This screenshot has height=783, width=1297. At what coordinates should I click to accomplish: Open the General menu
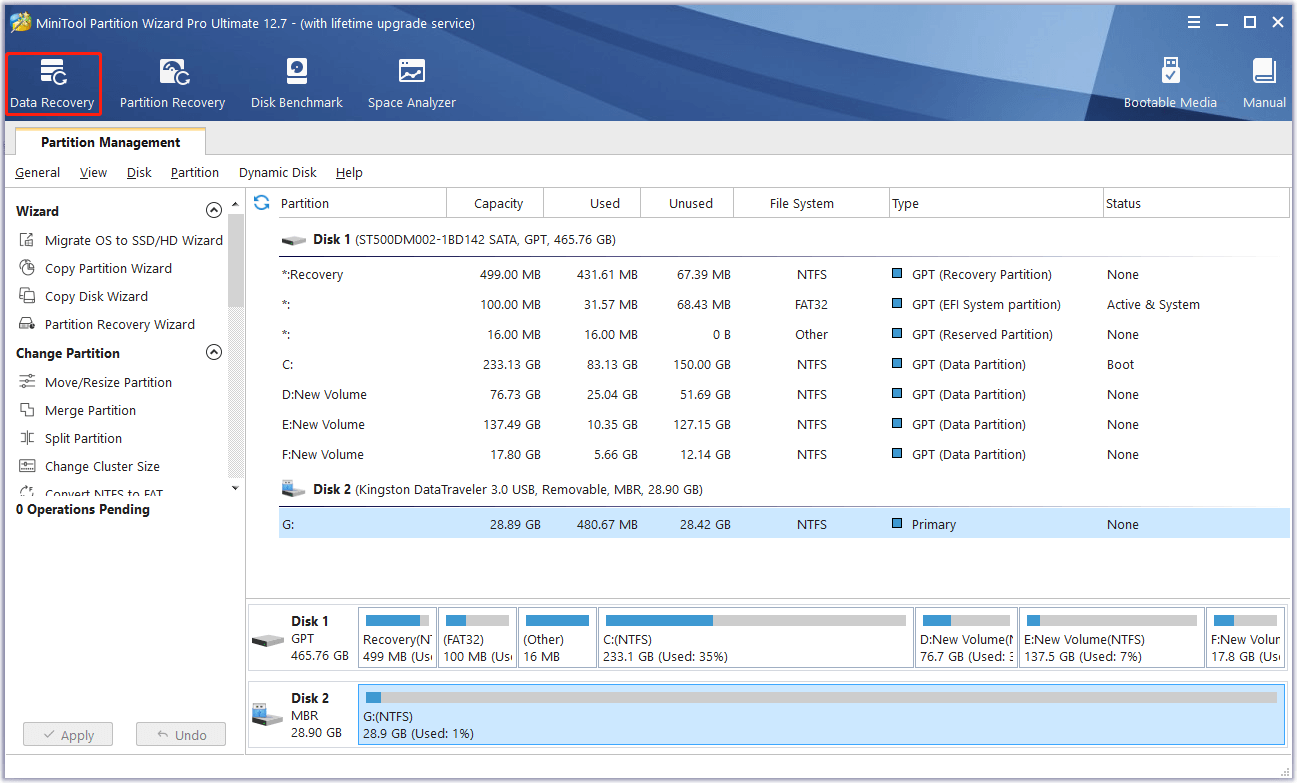tap(38, 172)
